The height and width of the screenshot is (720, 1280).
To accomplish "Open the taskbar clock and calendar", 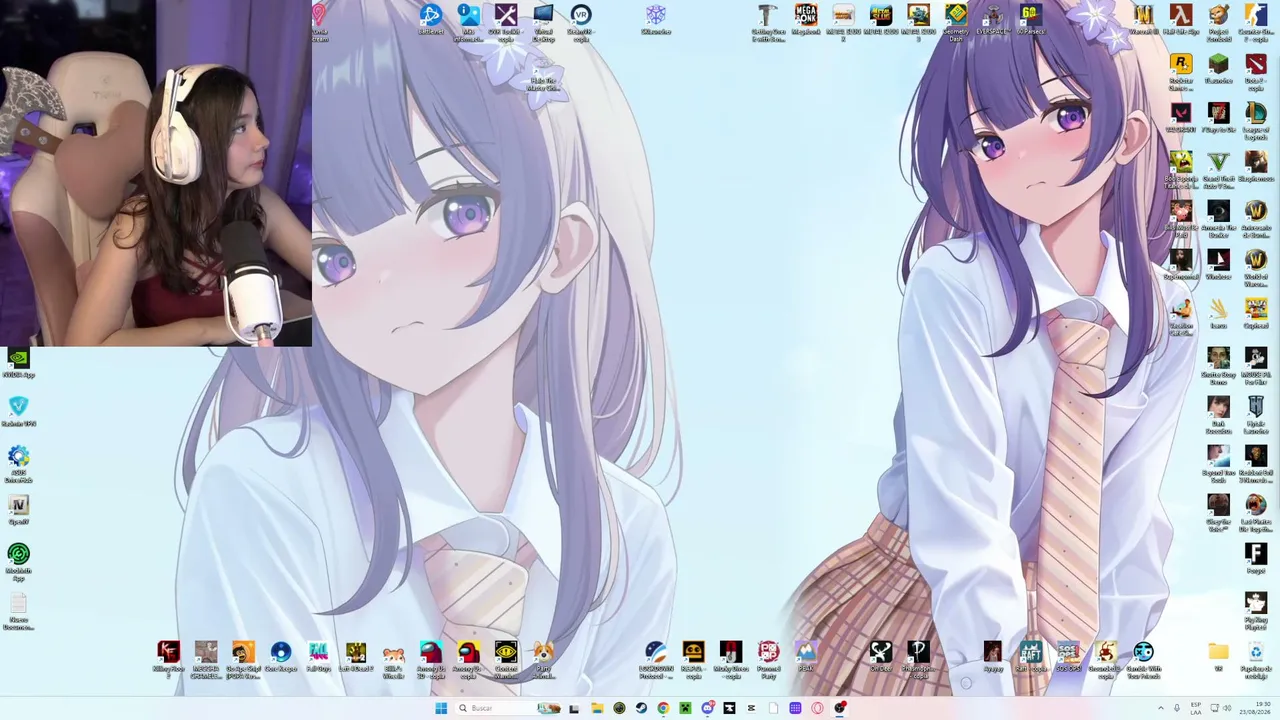I will pos(1254,708).
